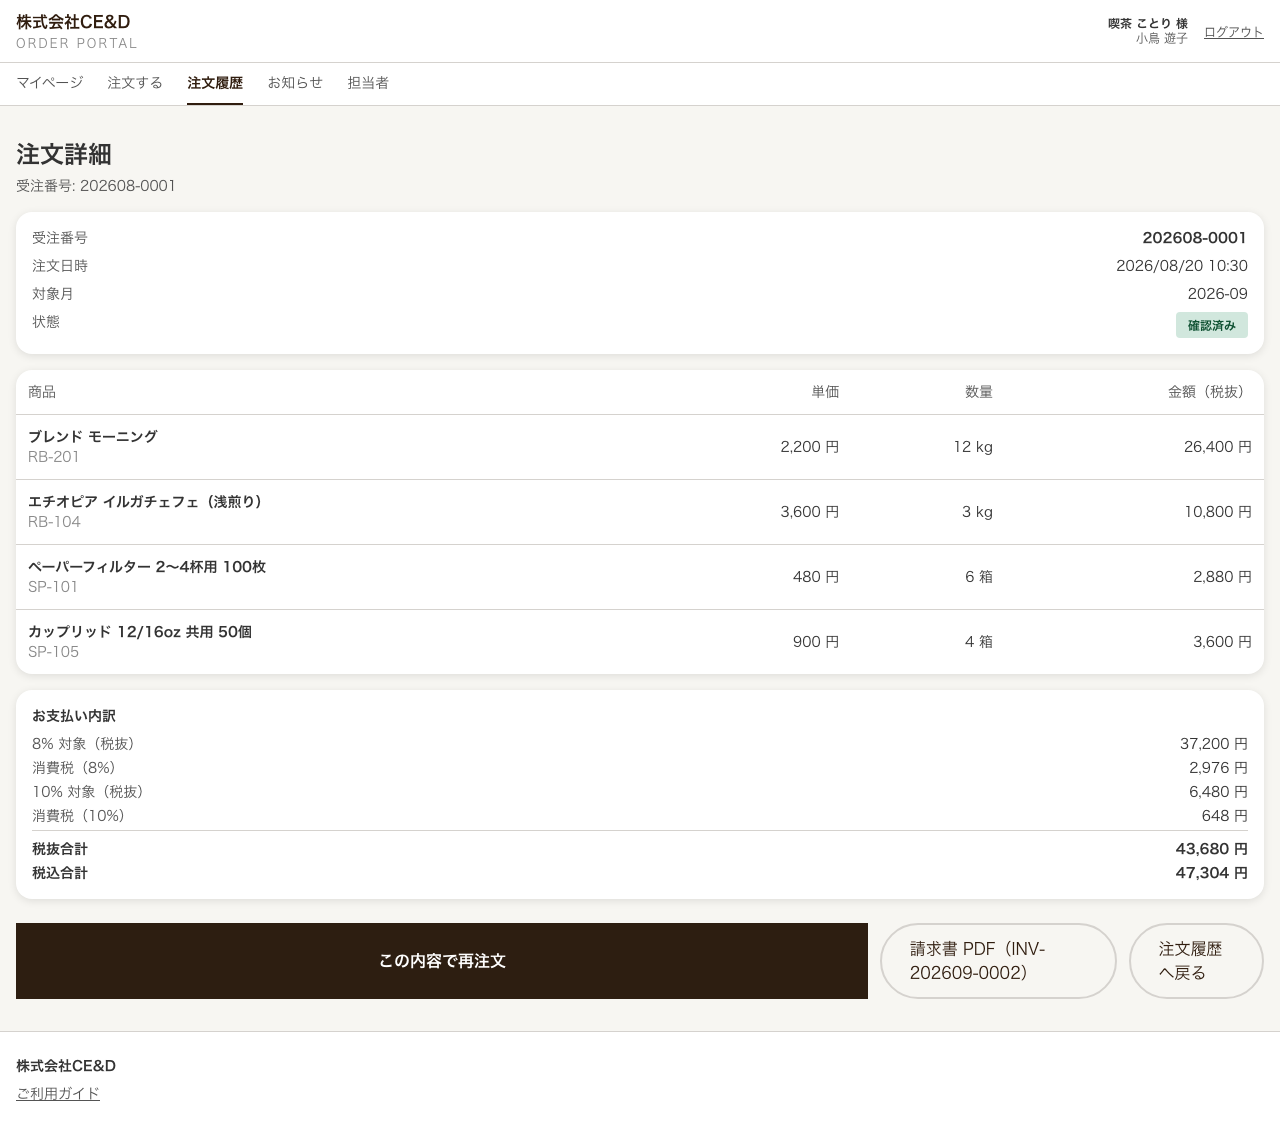The width and height of the screenshot is (1280, 1128).
Task: Click product name カップリッド 12/16oz 共用 50個
Action: [x=140, y=632]
